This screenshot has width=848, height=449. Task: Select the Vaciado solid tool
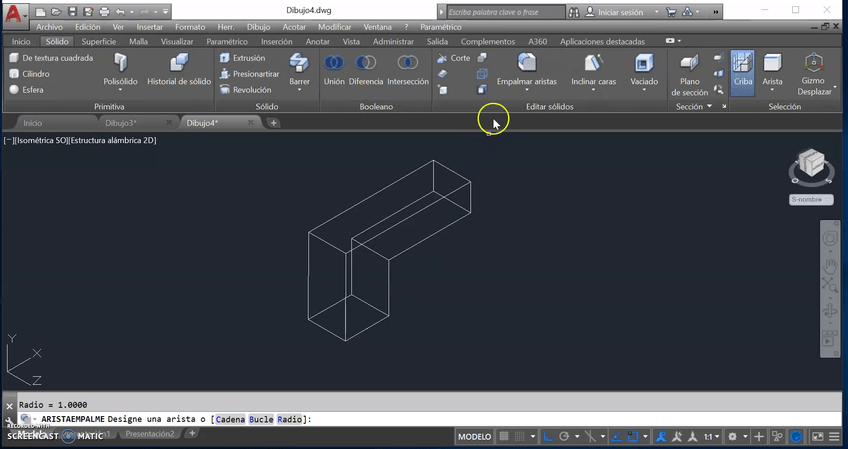click(644, 63)
